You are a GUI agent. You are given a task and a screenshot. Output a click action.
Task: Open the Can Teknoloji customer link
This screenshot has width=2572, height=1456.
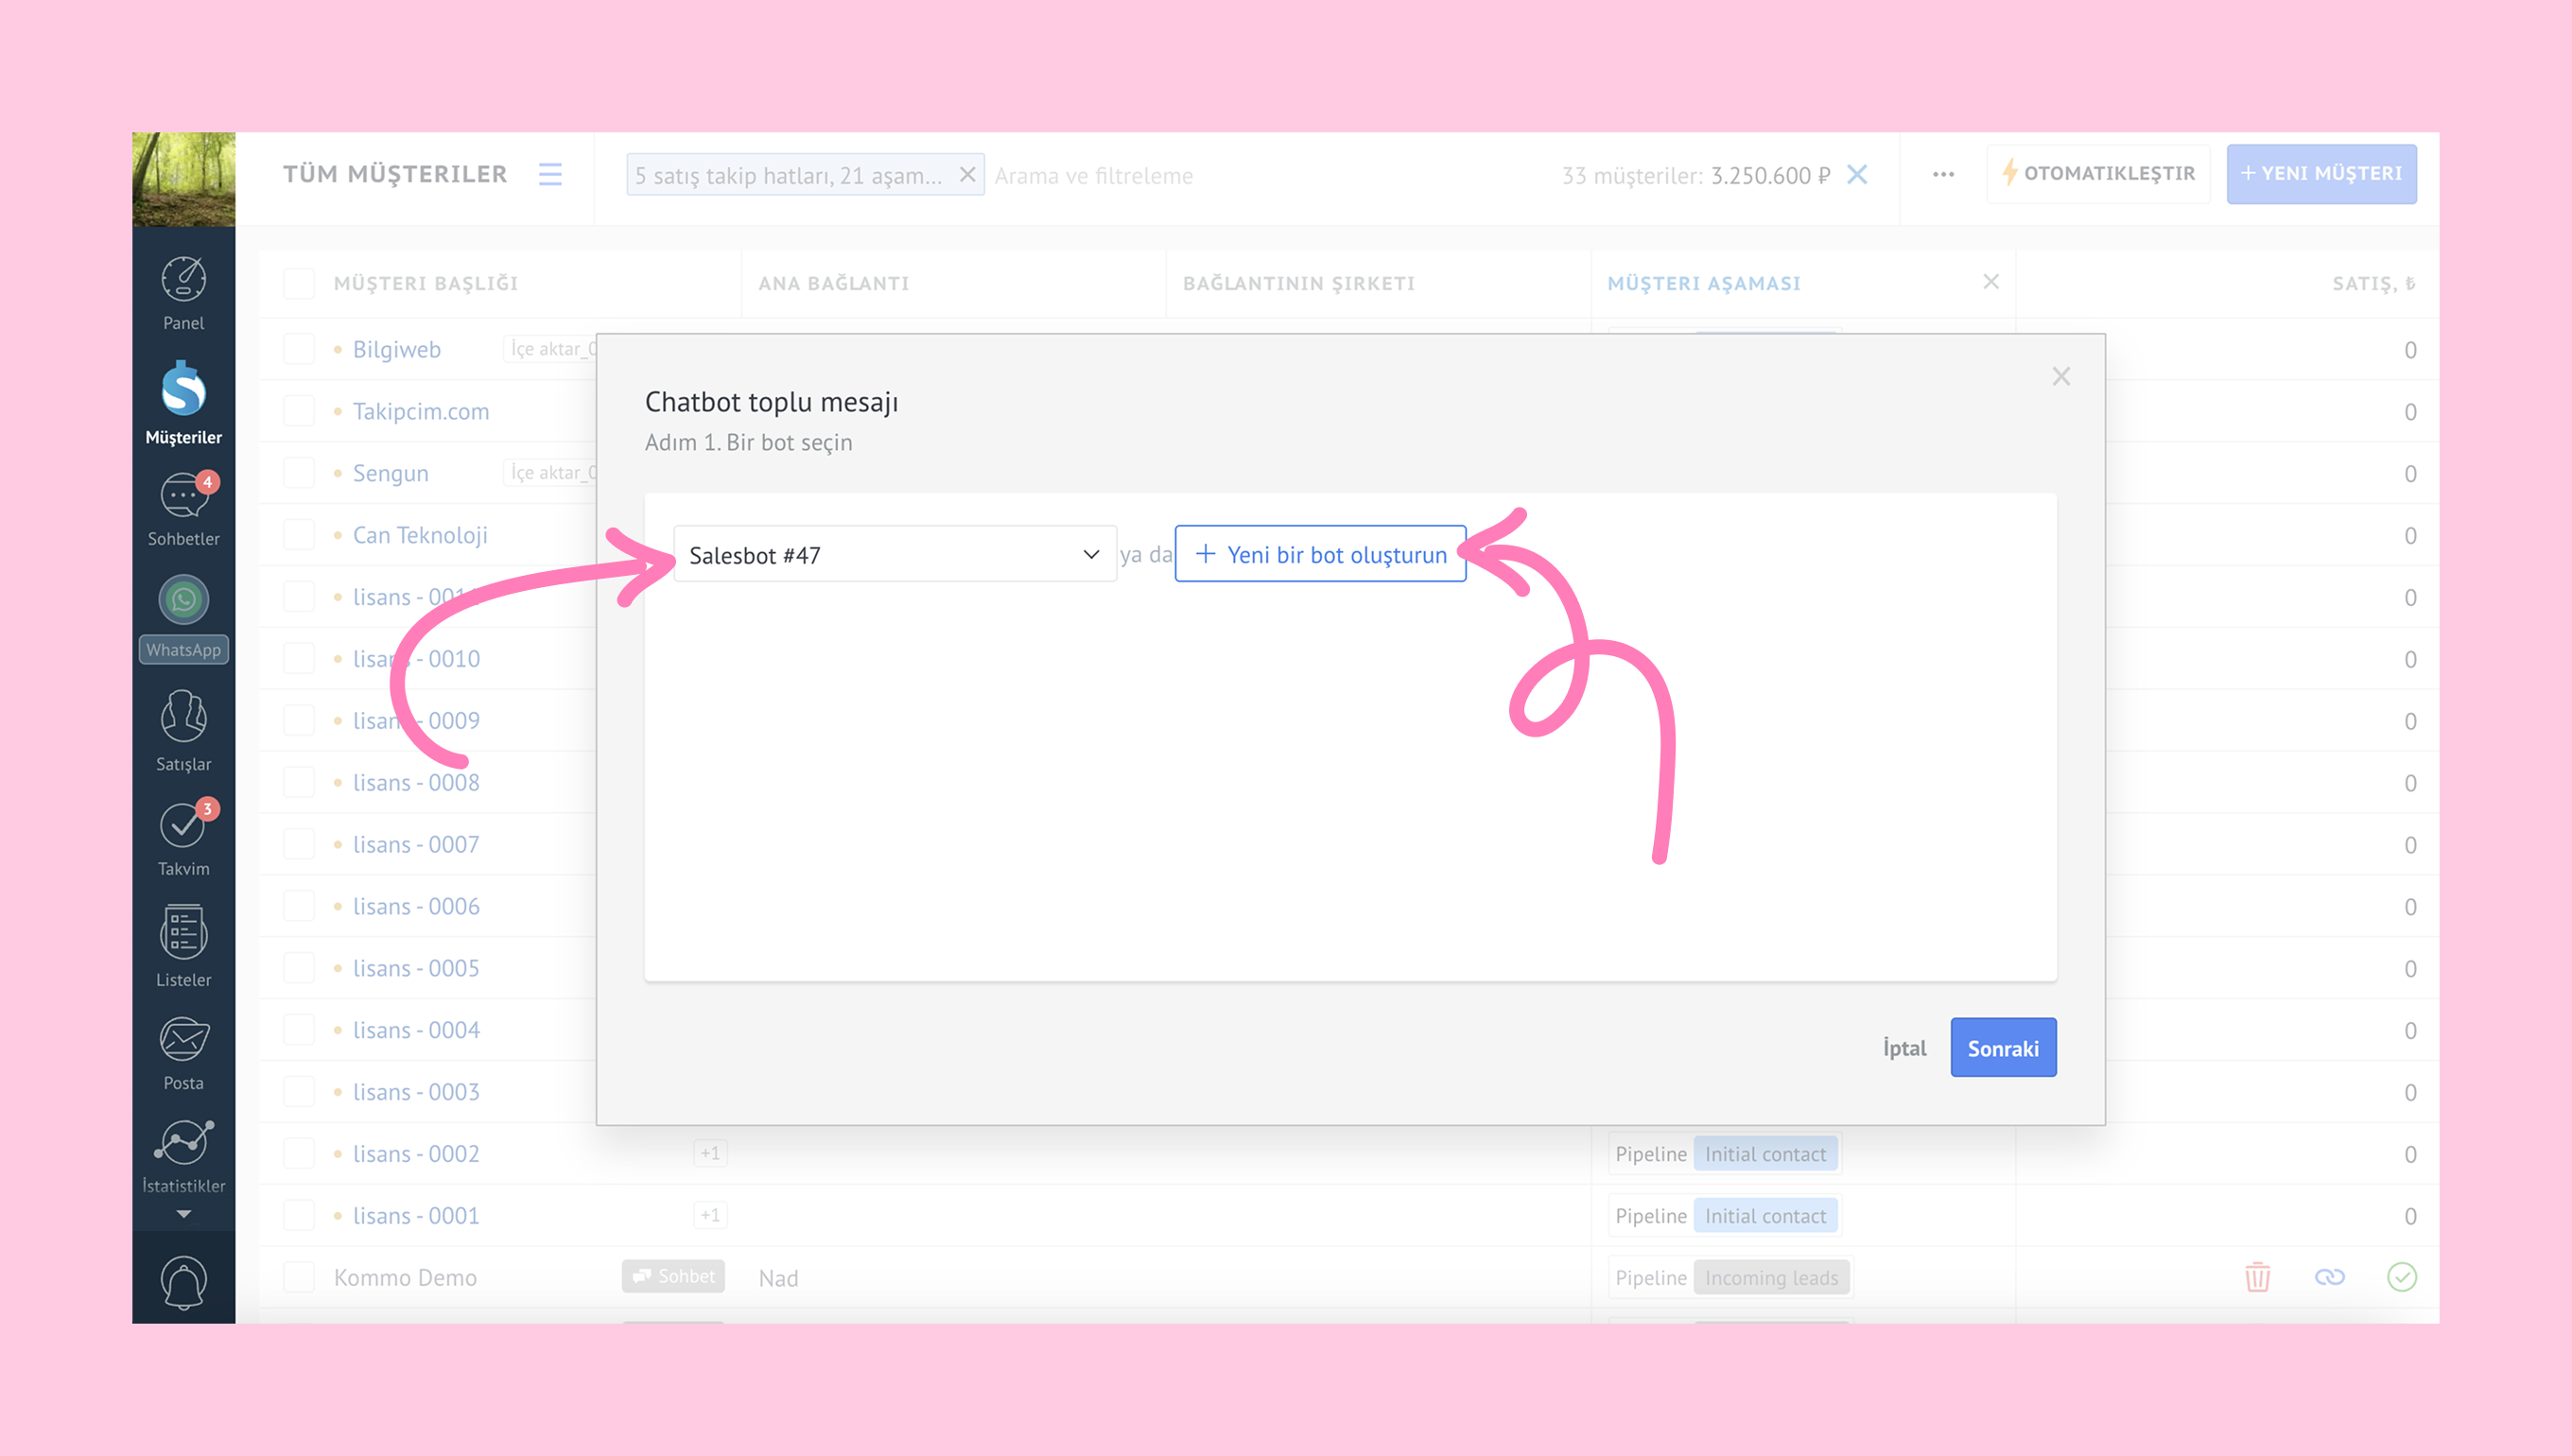point(421,535)
